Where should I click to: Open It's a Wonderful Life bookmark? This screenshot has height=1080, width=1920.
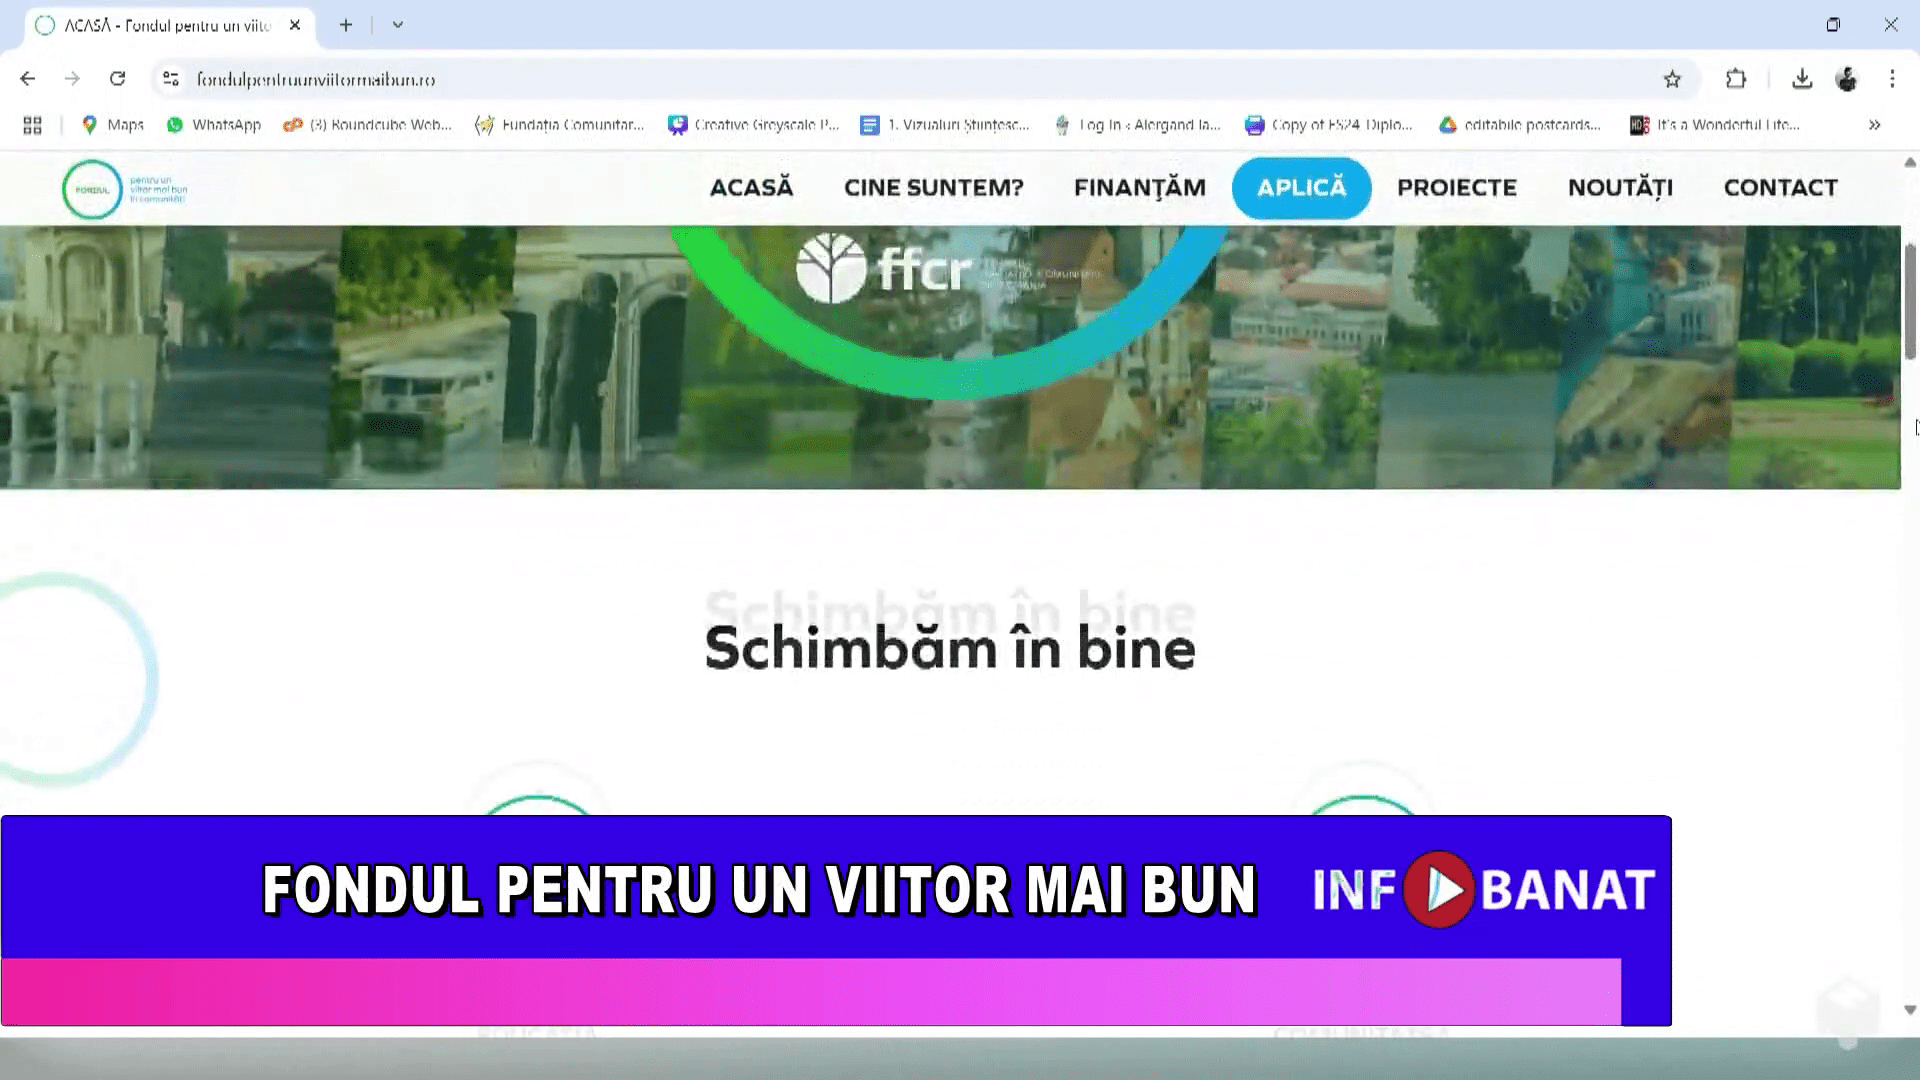1715,125
